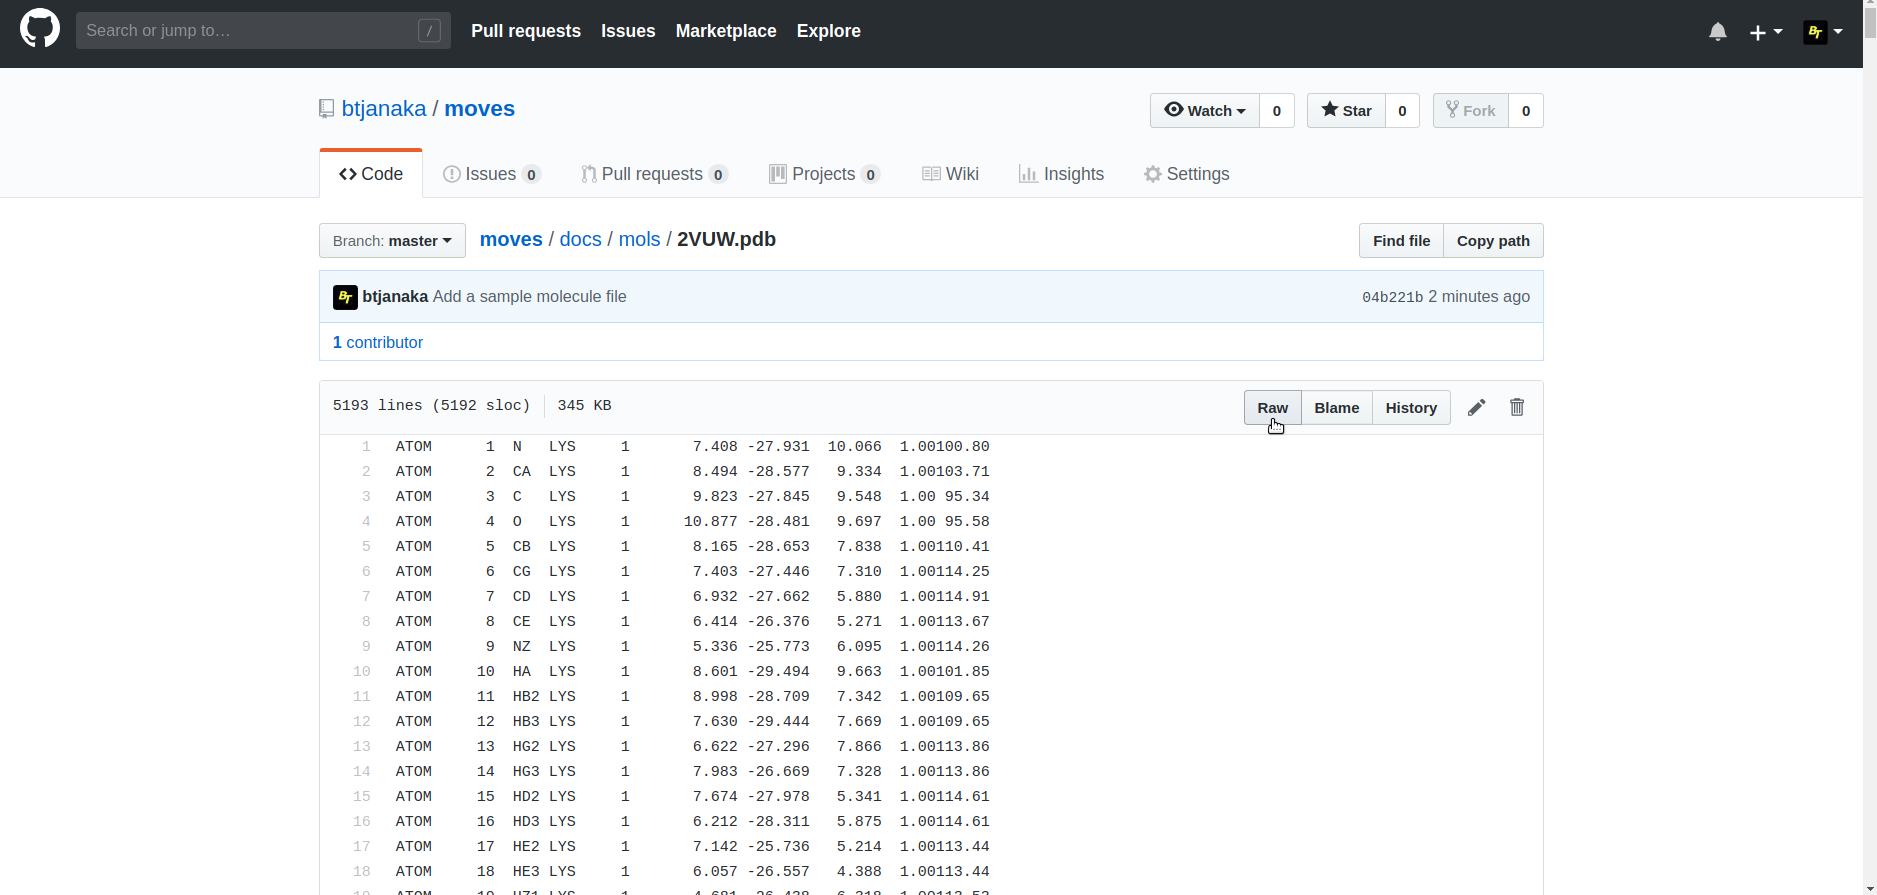Screen dimensions: 1877x895
Task: View the stargazers count
Action: (x=1402, y=110)
